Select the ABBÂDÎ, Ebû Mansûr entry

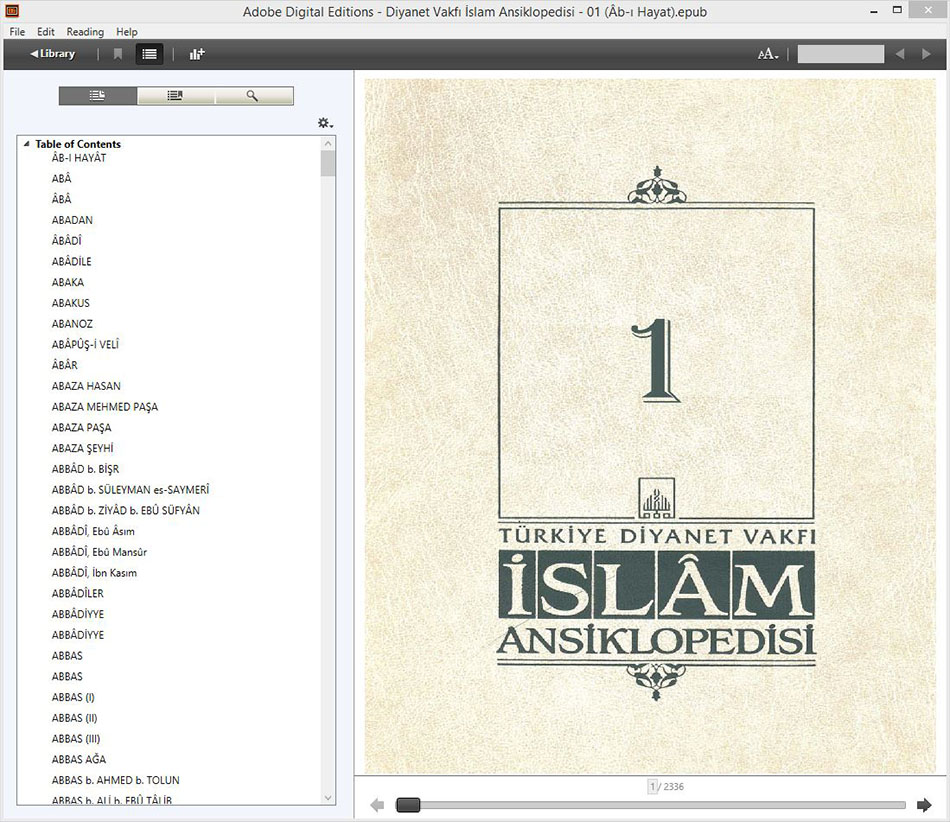click(x=99, y=552)
